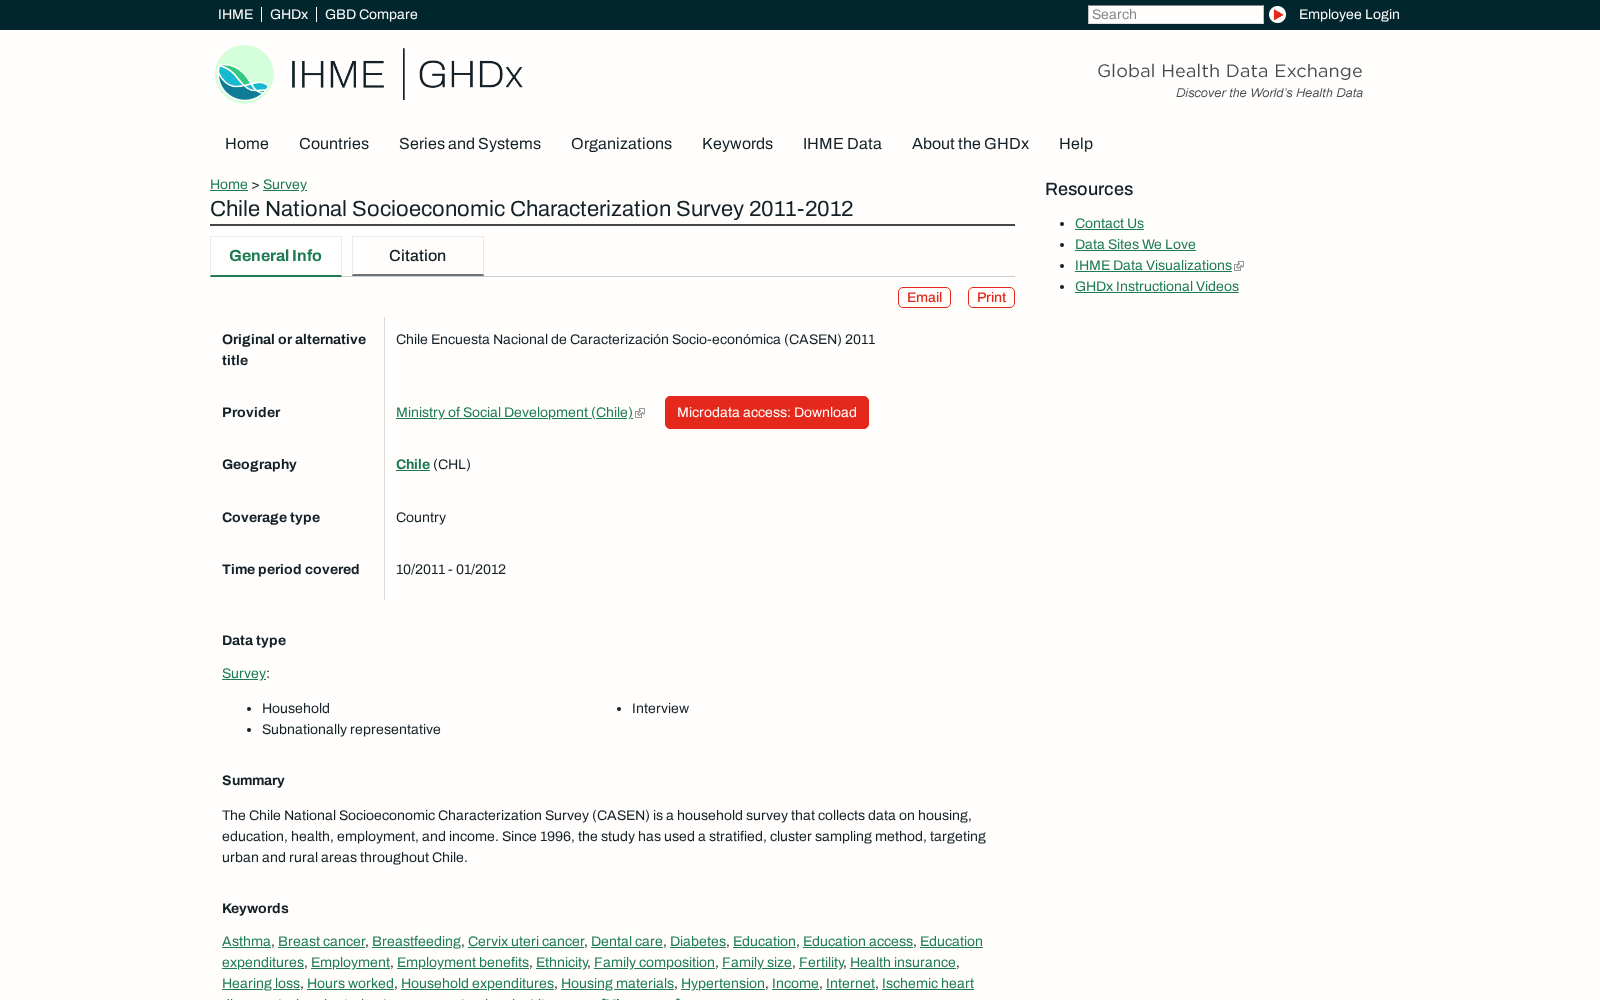Click the Family composition keyword

(654, 962)
